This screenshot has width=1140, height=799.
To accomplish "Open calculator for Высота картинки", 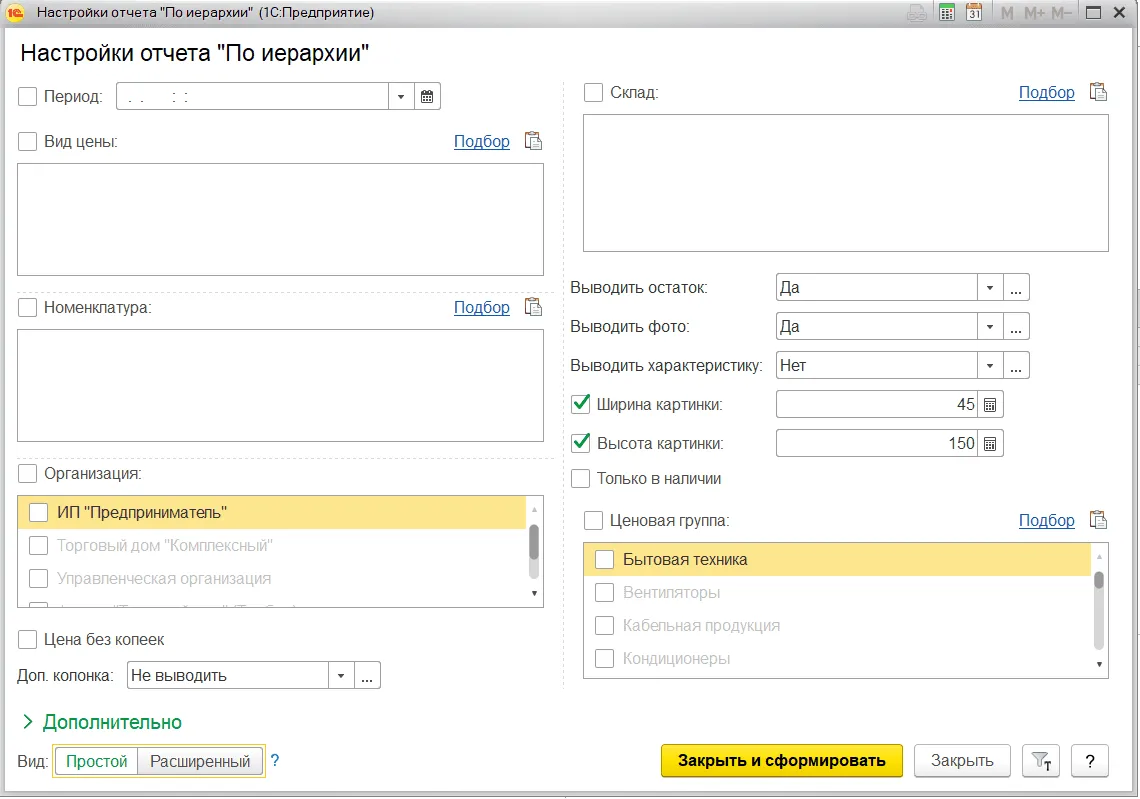I will tap(990, 443).
